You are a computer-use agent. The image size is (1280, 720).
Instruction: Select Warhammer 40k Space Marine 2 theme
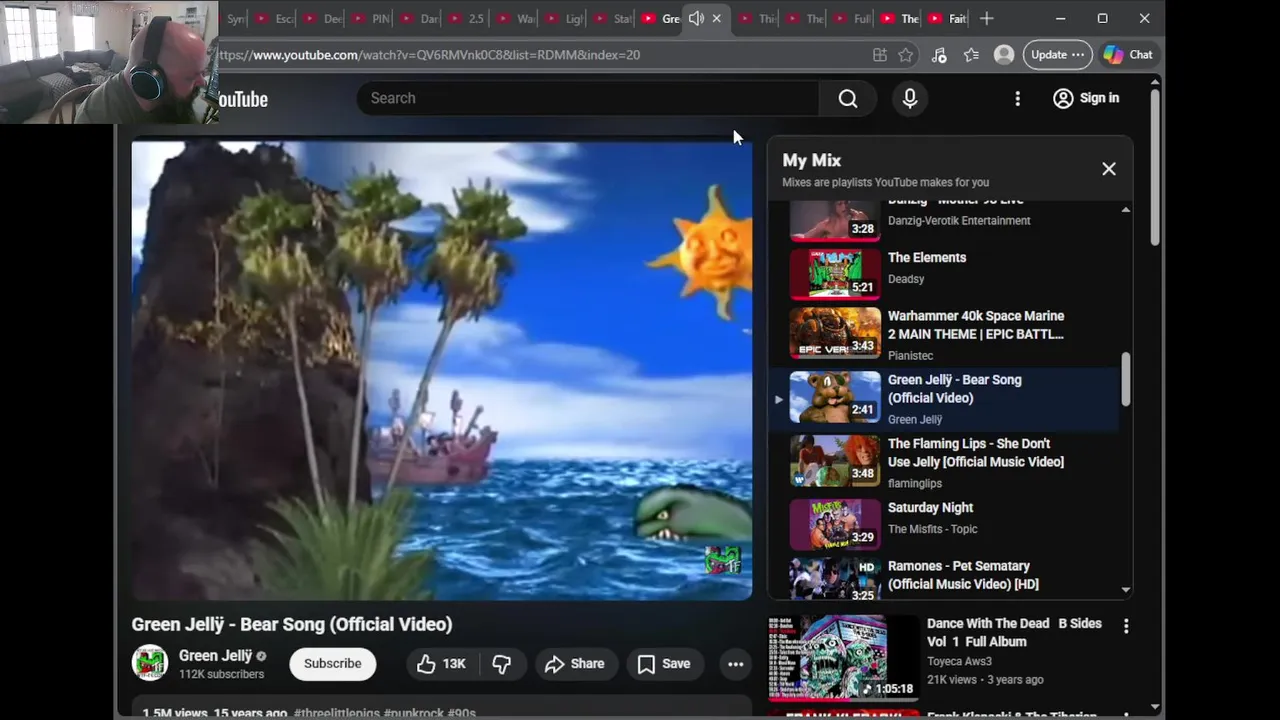pyautogui.click(x=944, y=333)
